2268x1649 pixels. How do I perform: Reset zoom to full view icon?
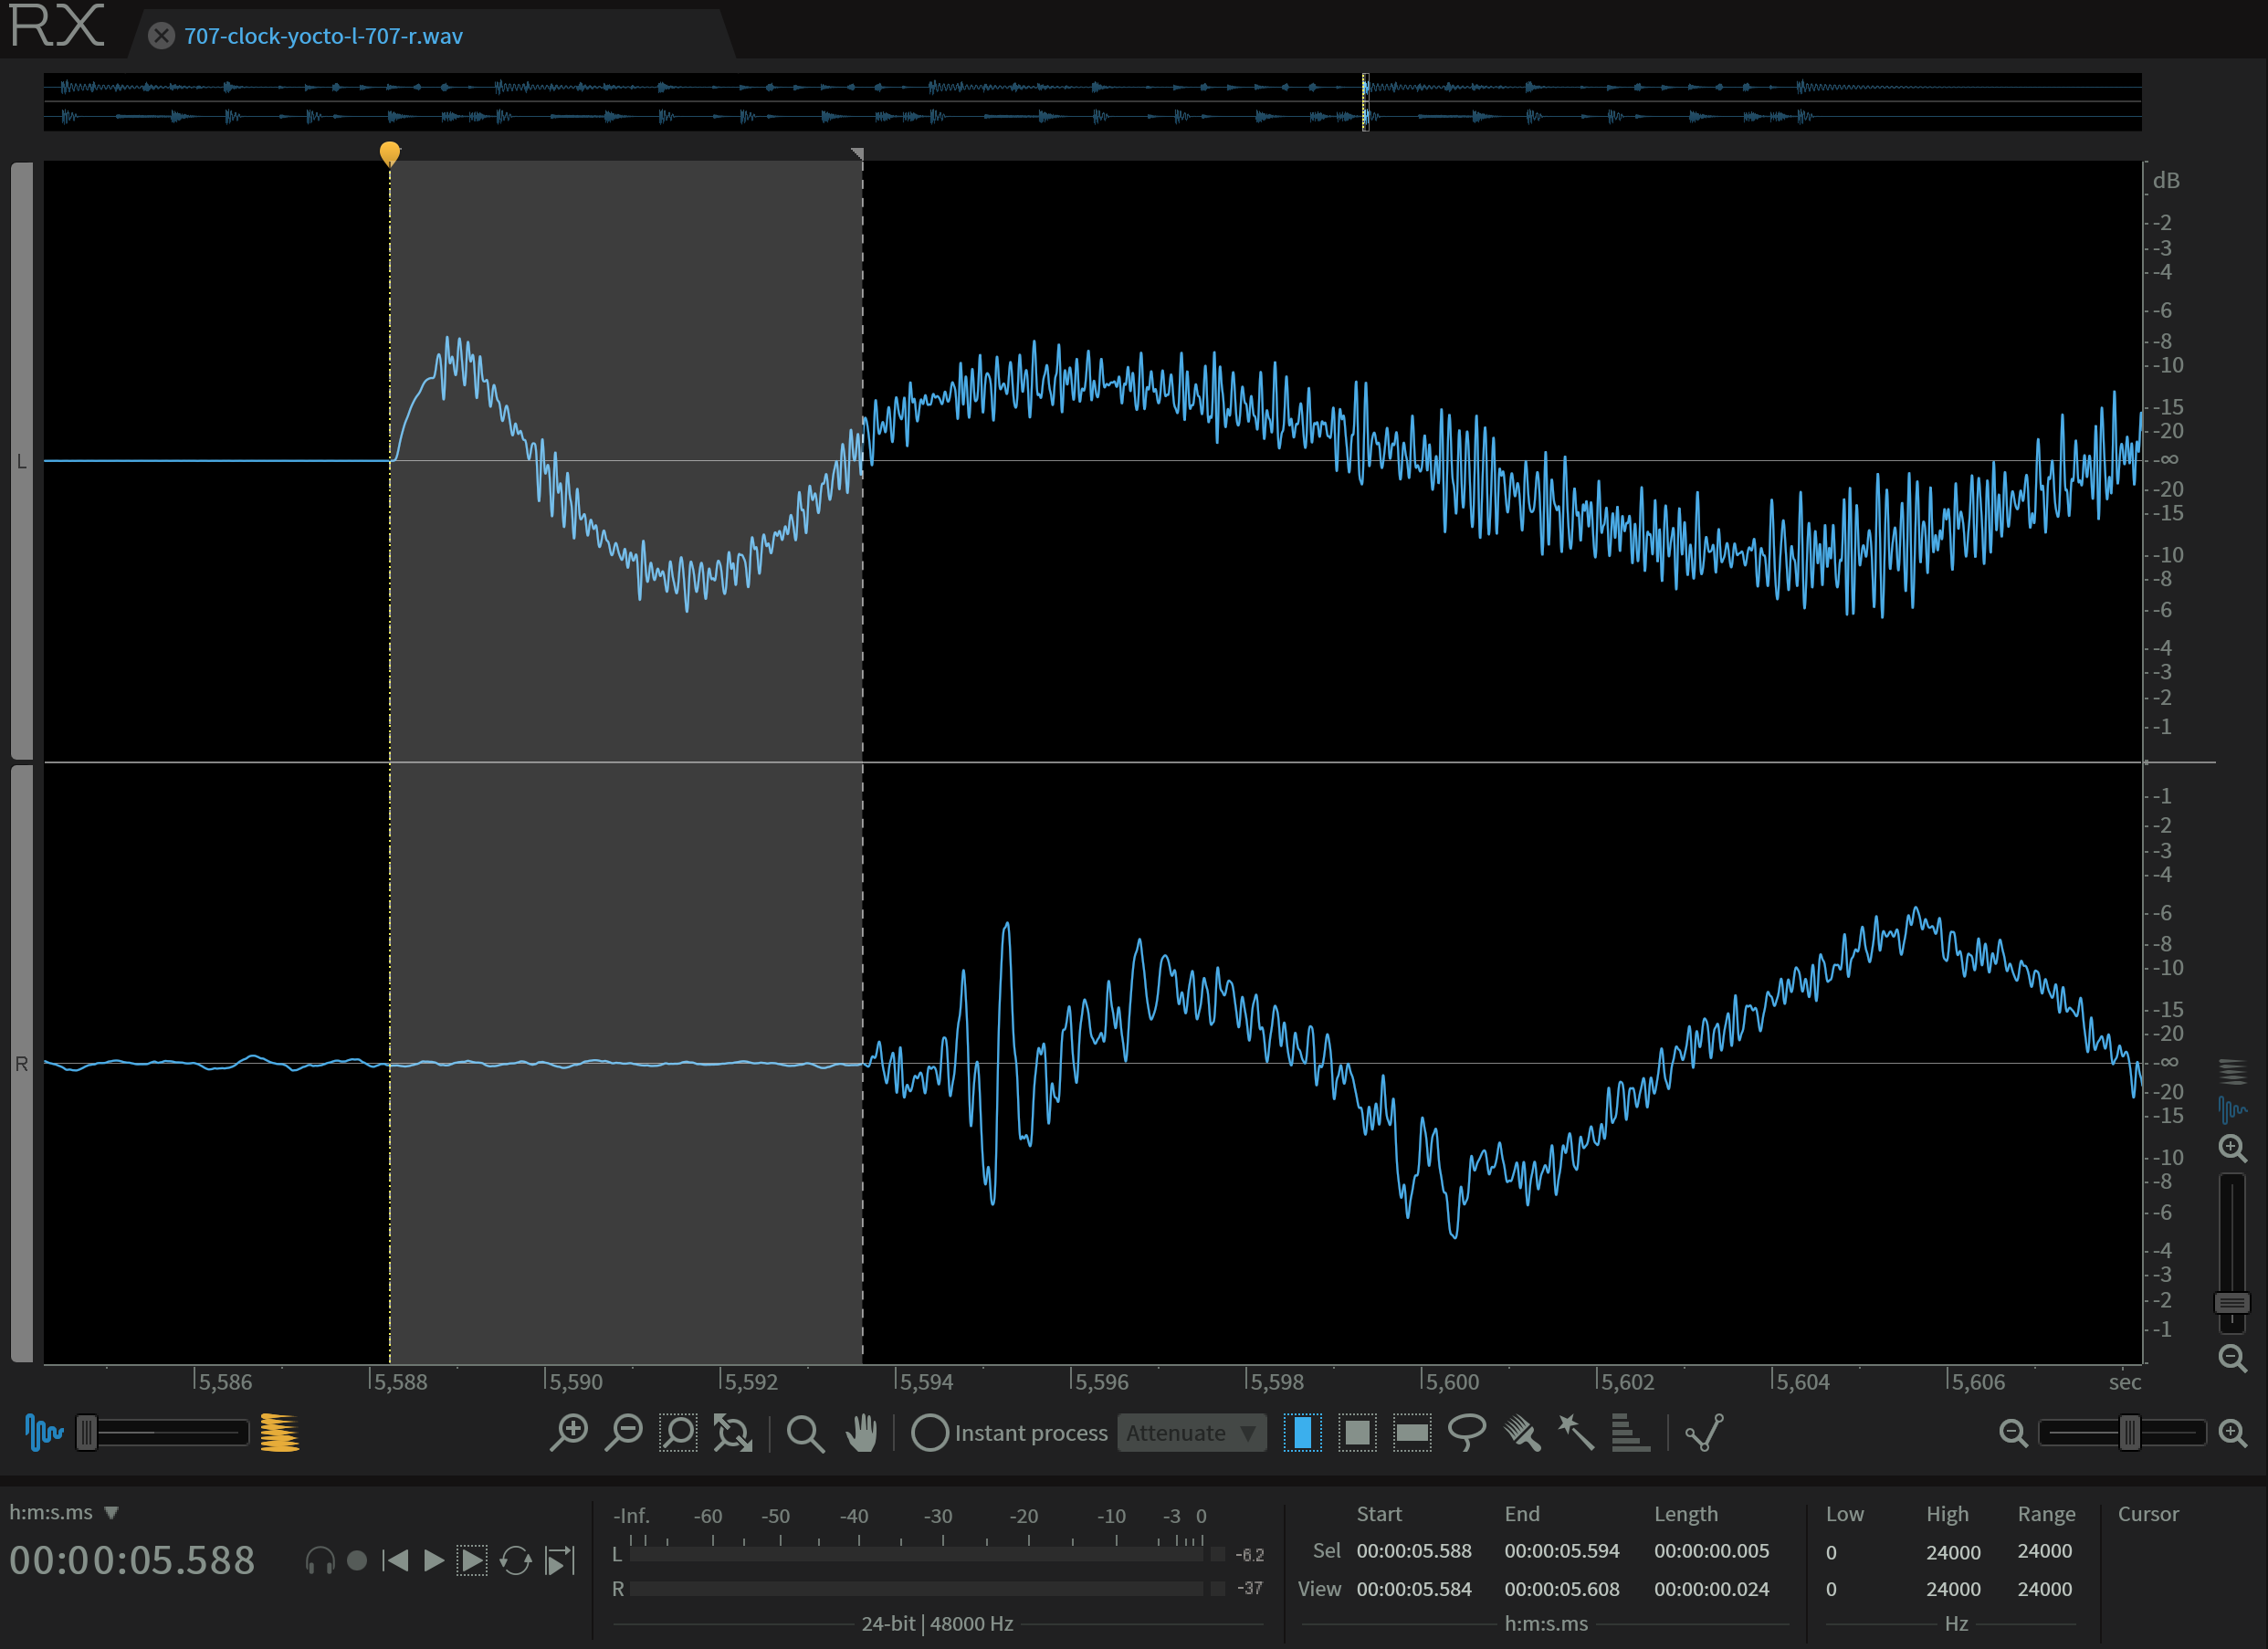pyautogui.click(x=733, y=1433)
